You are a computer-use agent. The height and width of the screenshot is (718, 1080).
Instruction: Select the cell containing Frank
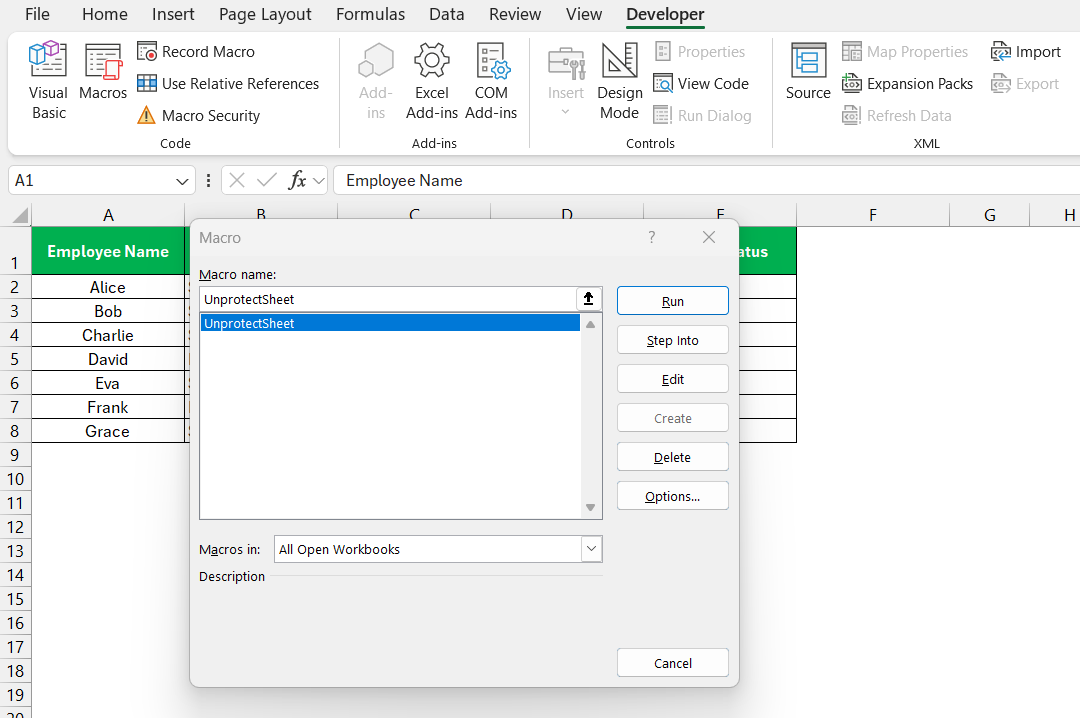(x=108, y=407)
